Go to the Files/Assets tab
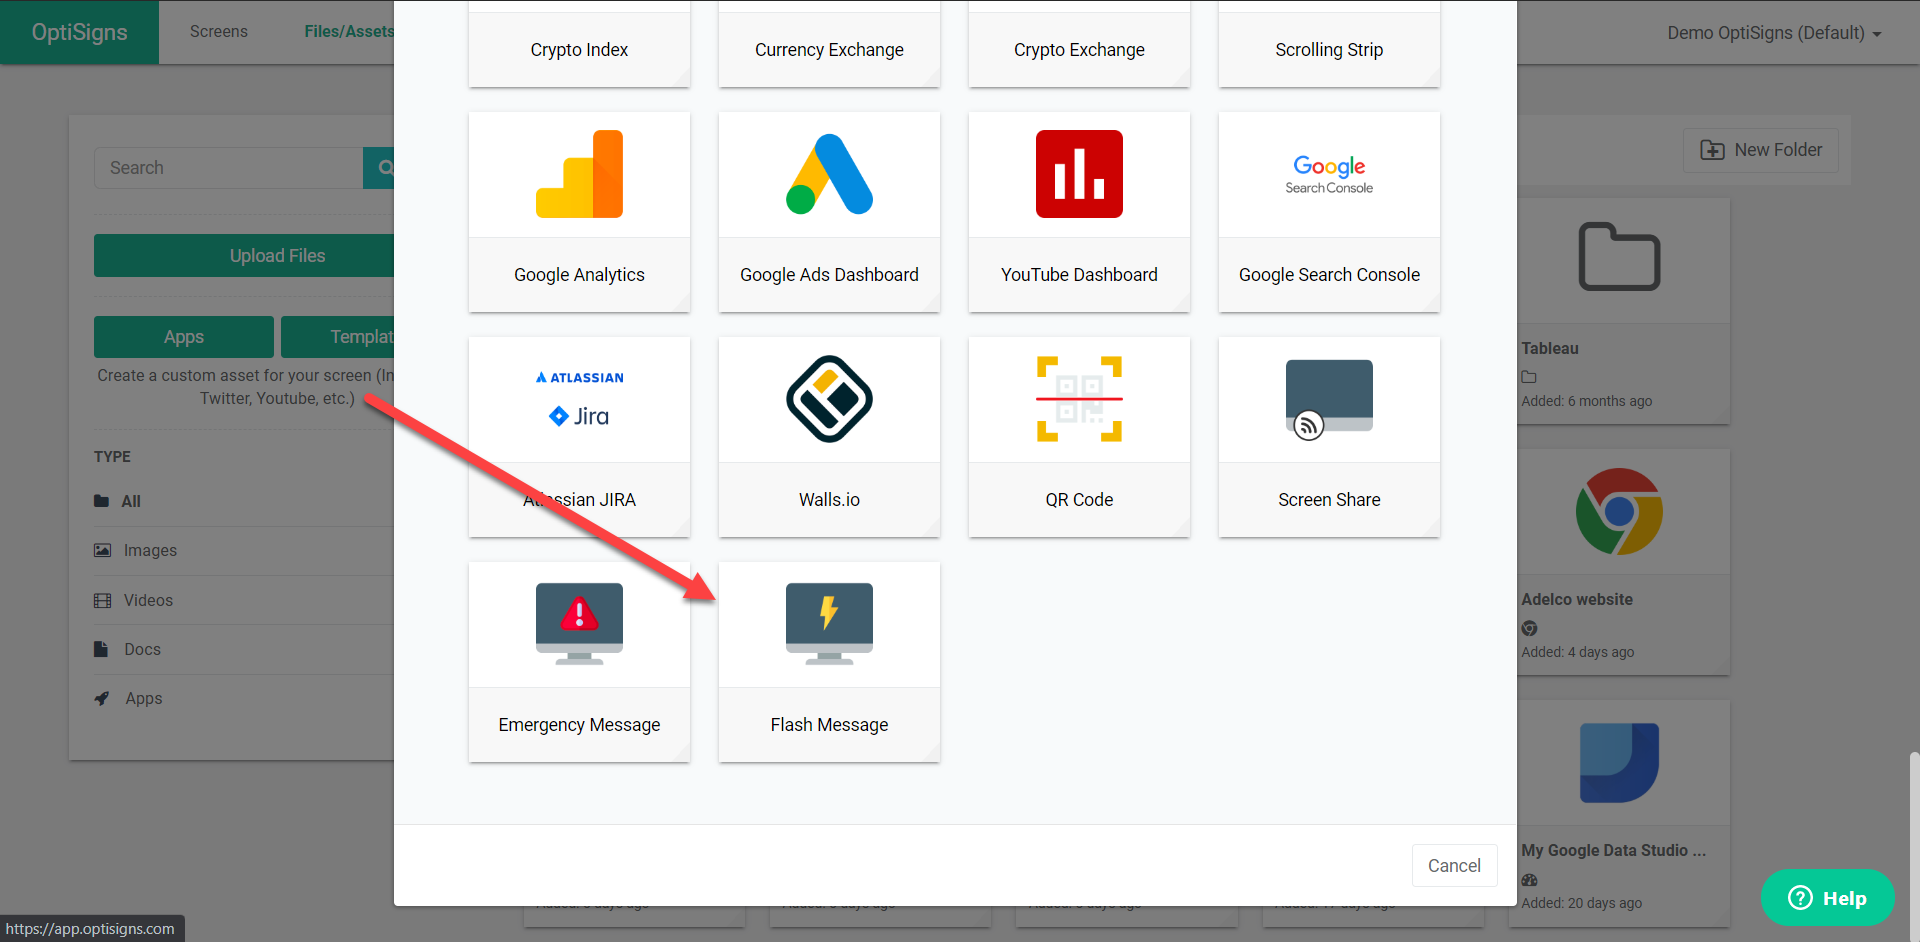Screen dimensions: 1920x942 click(x=348, y=32)
